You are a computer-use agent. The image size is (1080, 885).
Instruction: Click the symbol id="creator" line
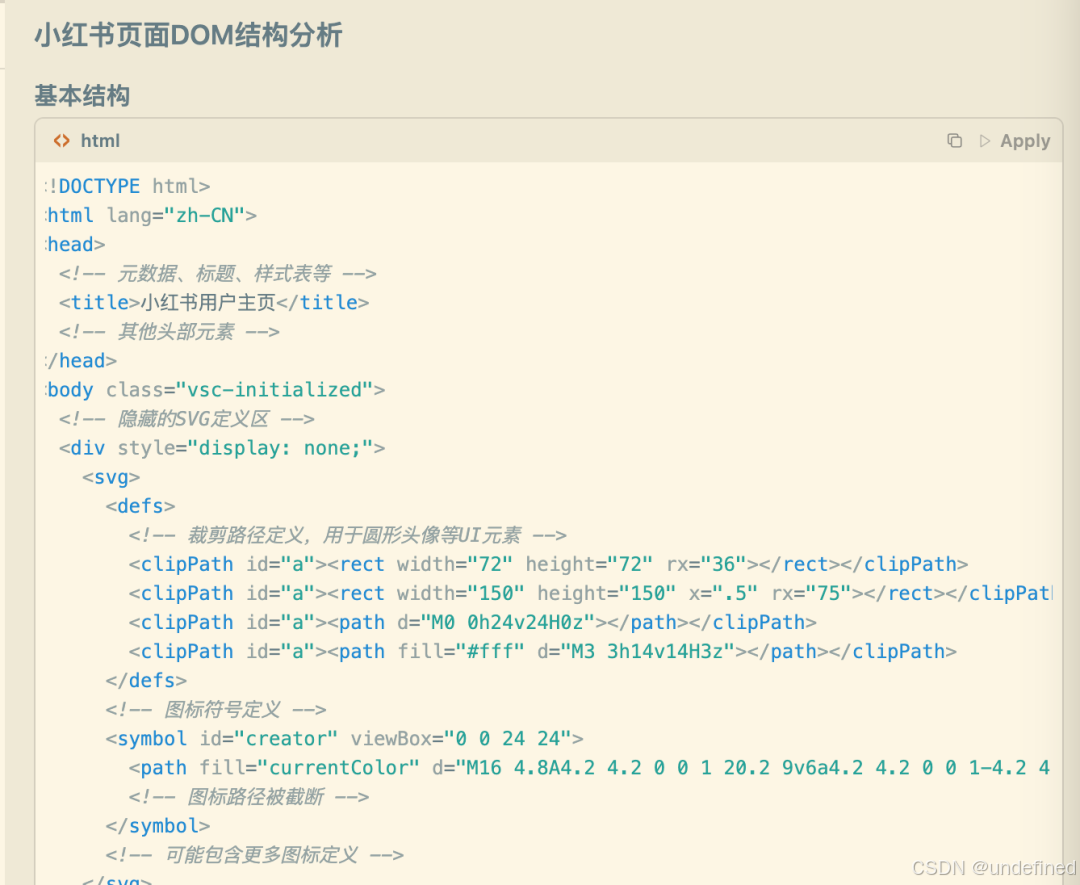pos(344,739)
